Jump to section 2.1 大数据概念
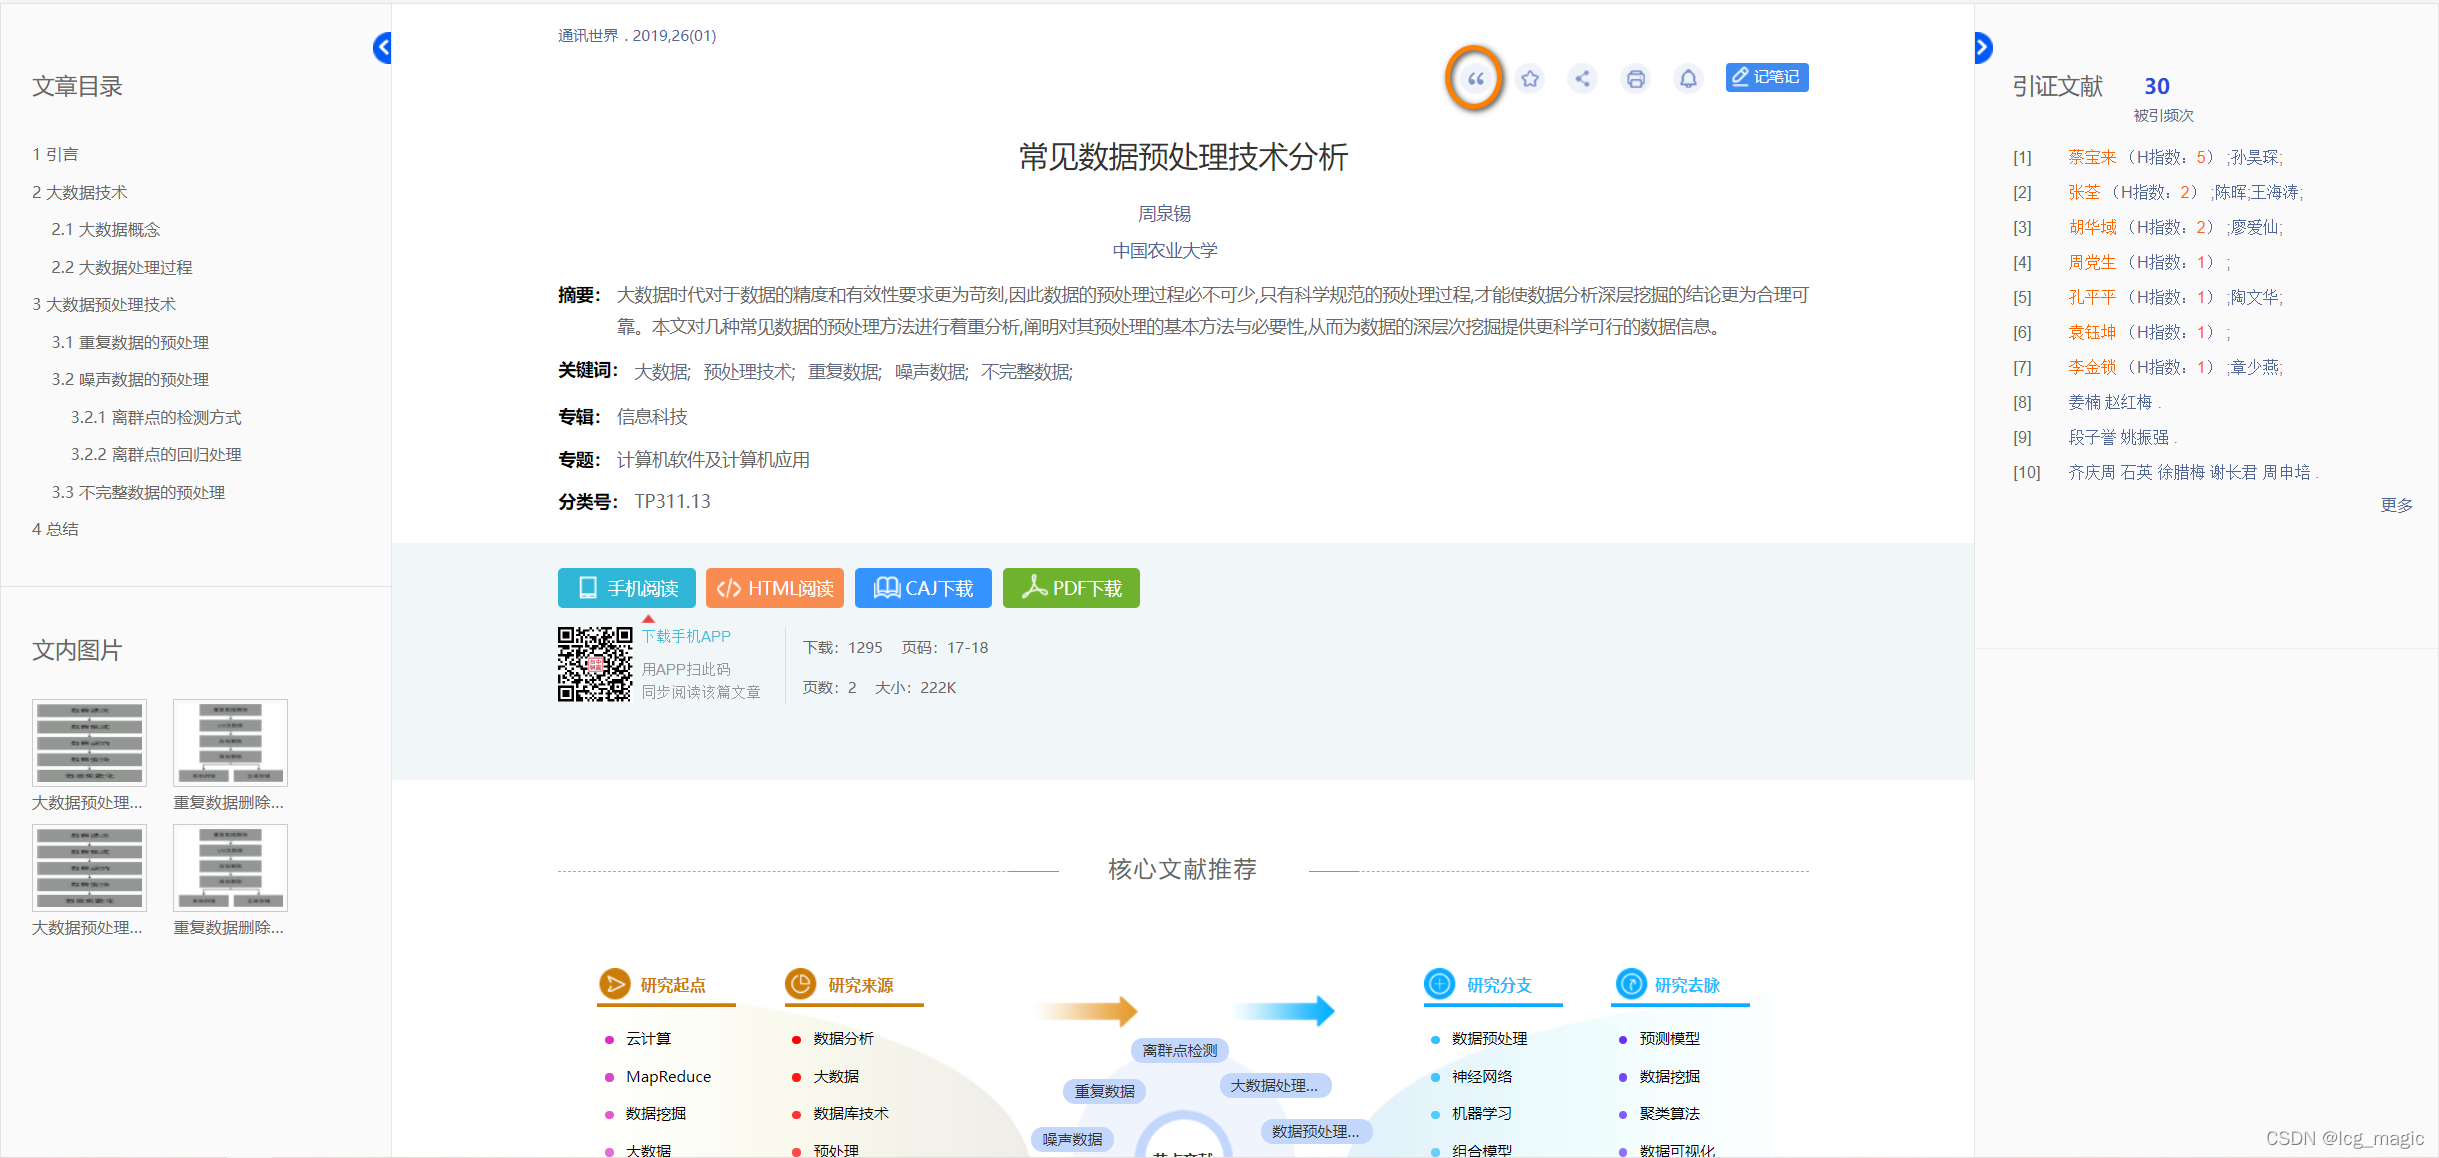Image resolution: width=2439 pixels, height=1158 pixels. [106, 230]
